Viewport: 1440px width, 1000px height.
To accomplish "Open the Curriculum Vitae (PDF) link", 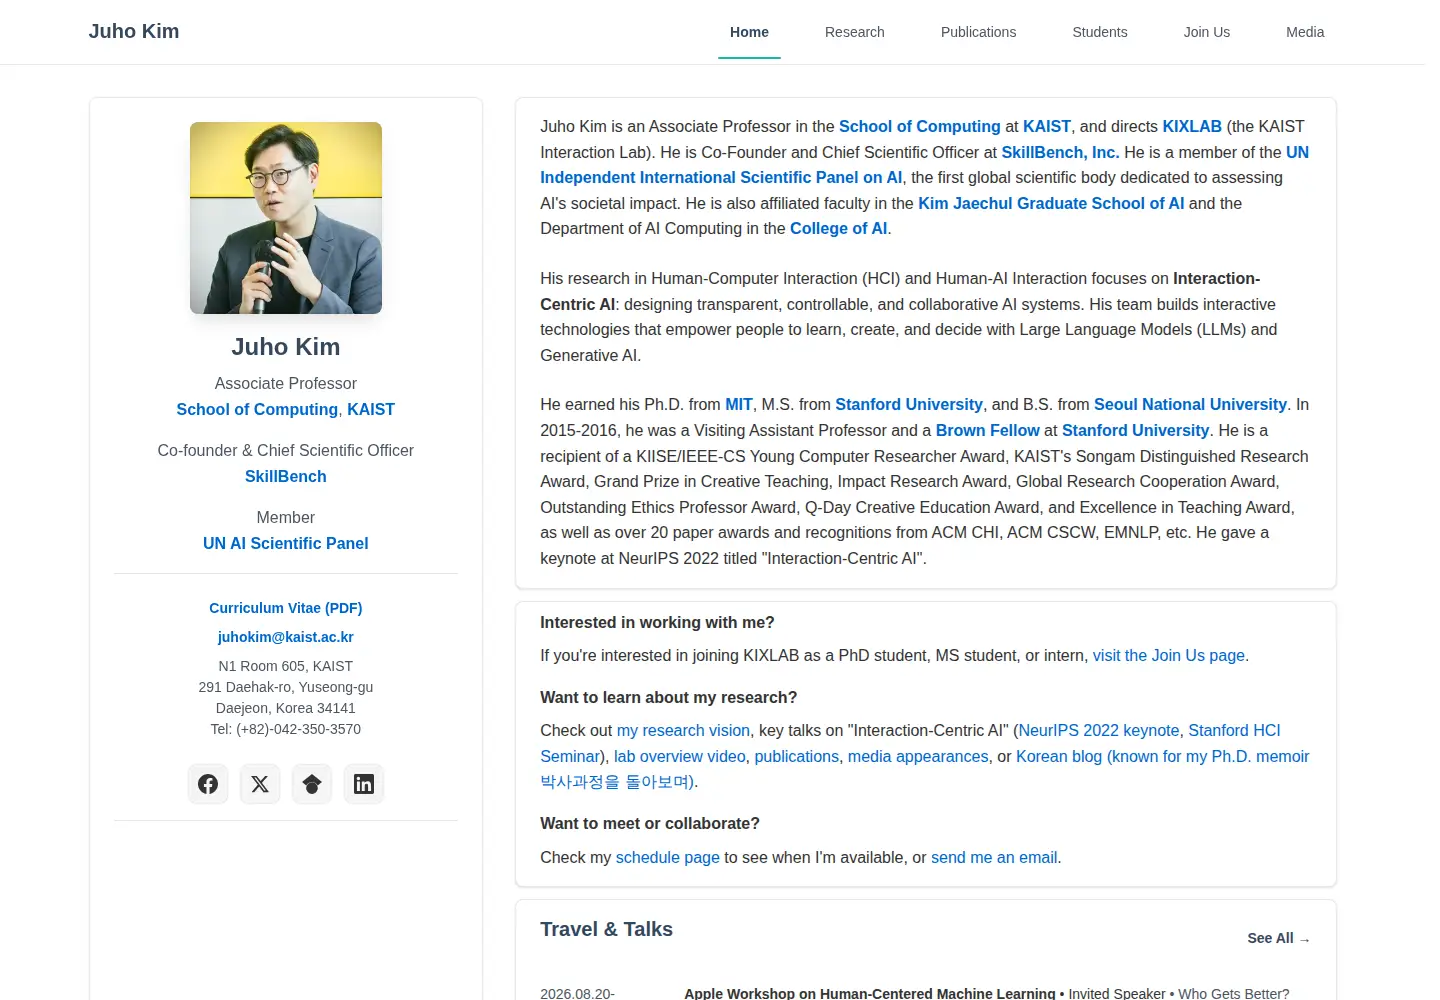I will (x=286, y=608).
